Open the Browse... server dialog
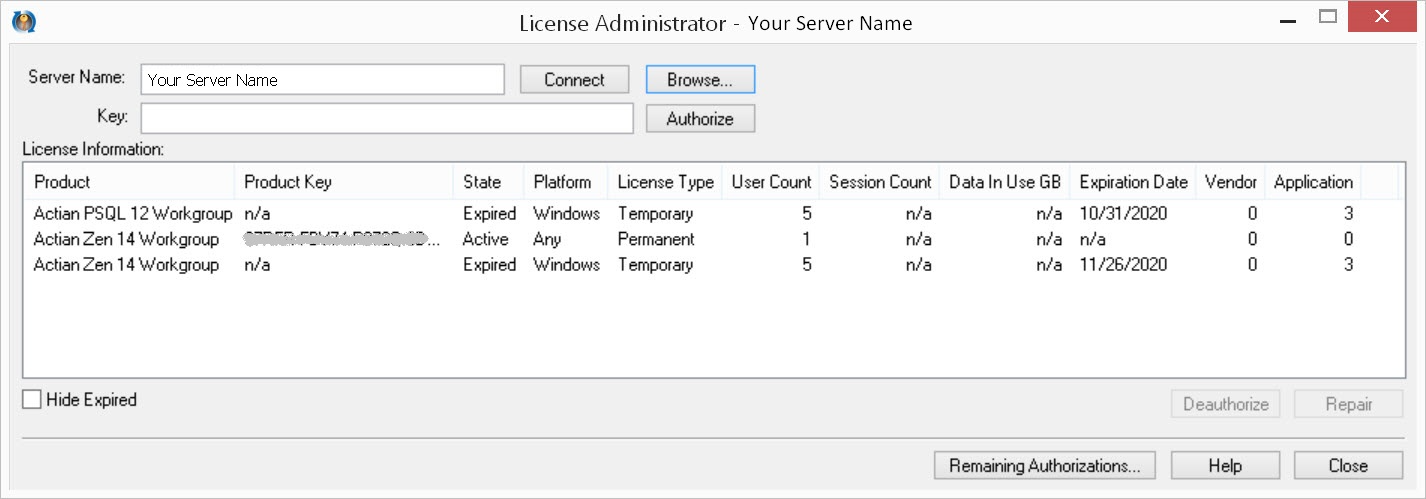This screenshot has width=1426, height=499. tap(700, 80)
